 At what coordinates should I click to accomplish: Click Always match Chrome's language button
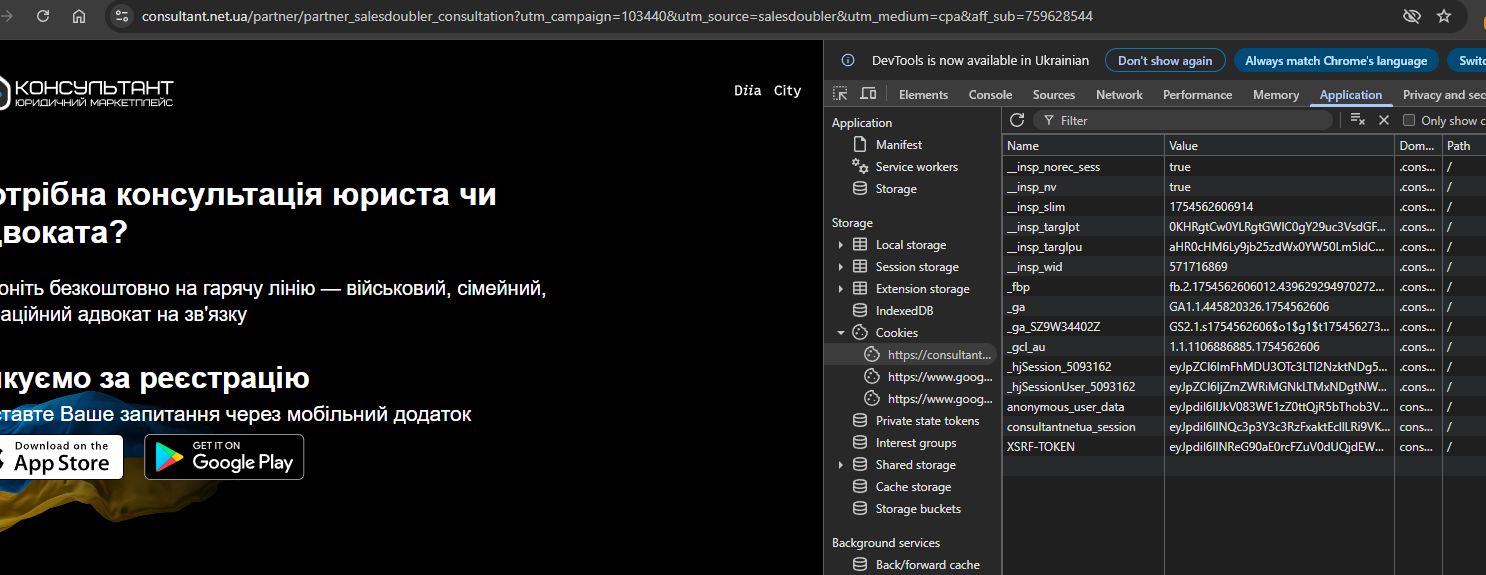(1336, 61)
